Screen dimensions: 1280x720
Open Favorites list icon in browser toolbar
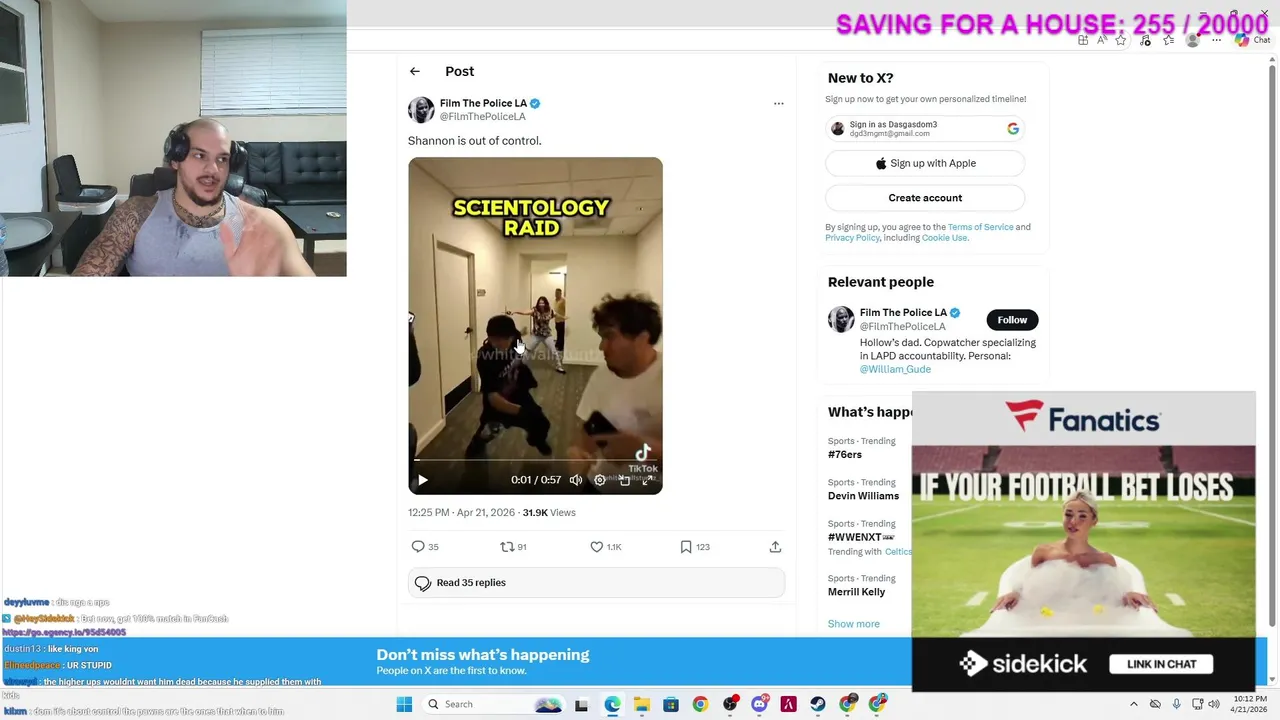click(x=1169, y=40)
